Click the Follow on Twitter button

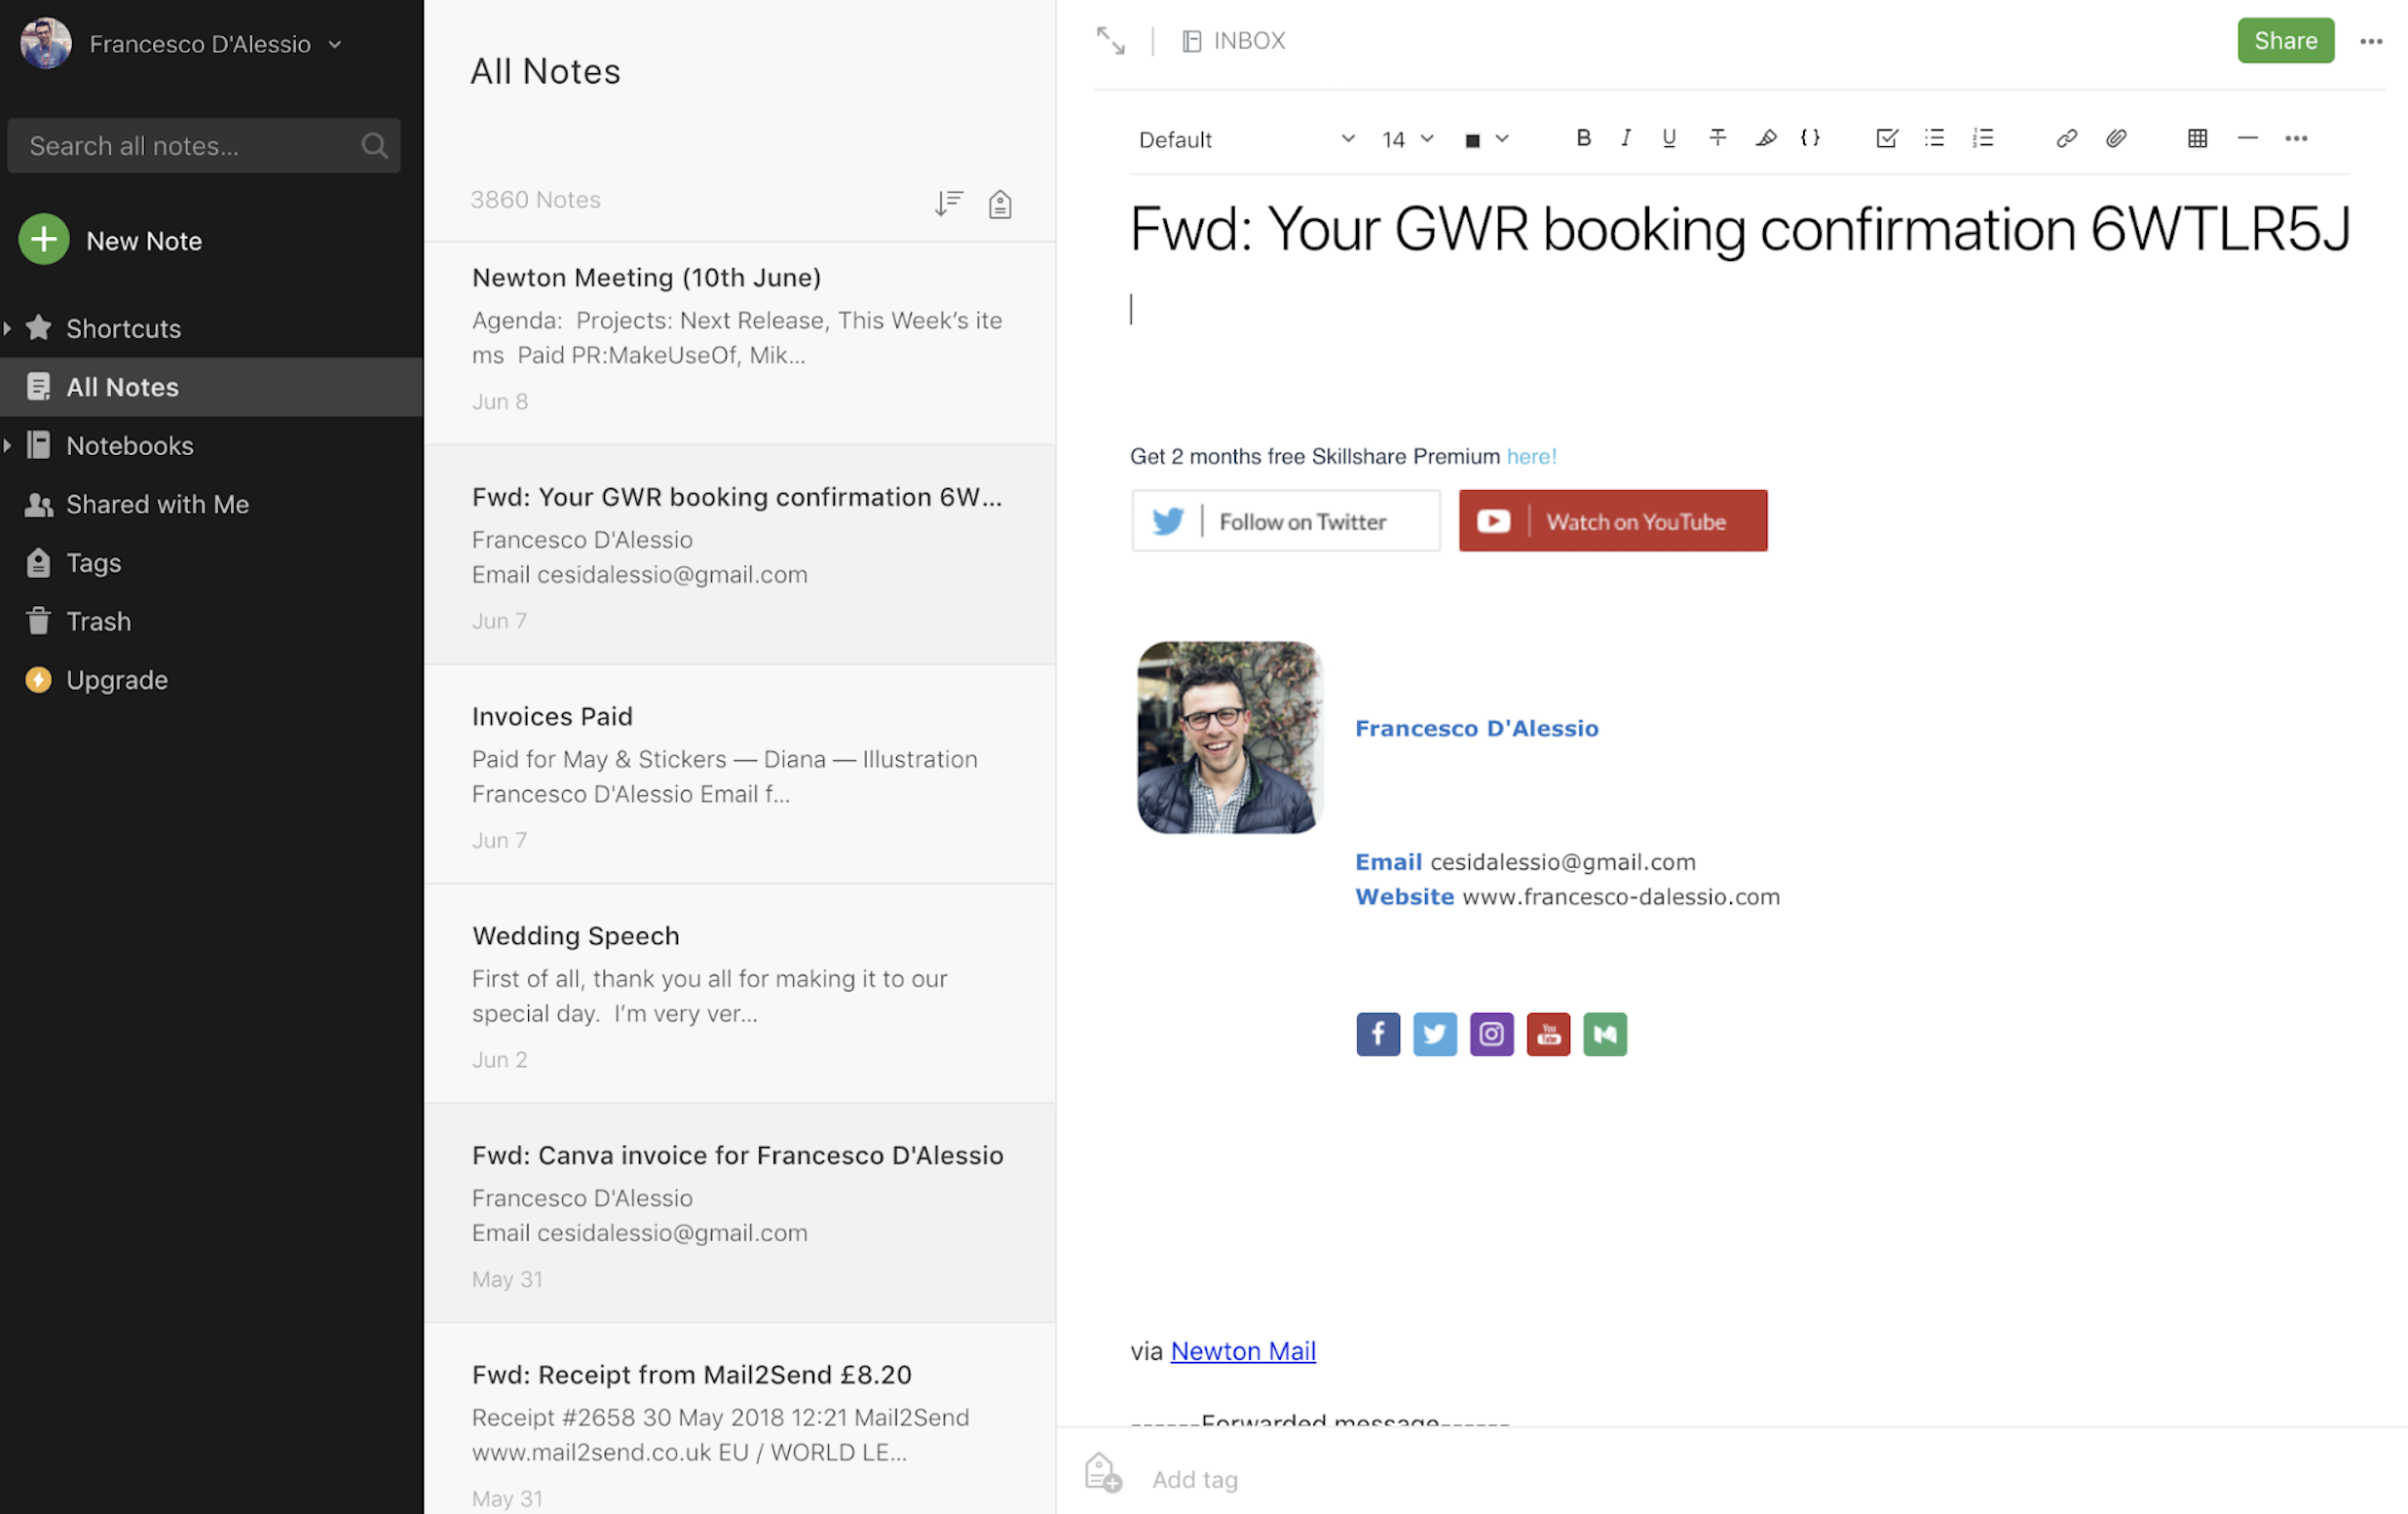[1286, 521]
